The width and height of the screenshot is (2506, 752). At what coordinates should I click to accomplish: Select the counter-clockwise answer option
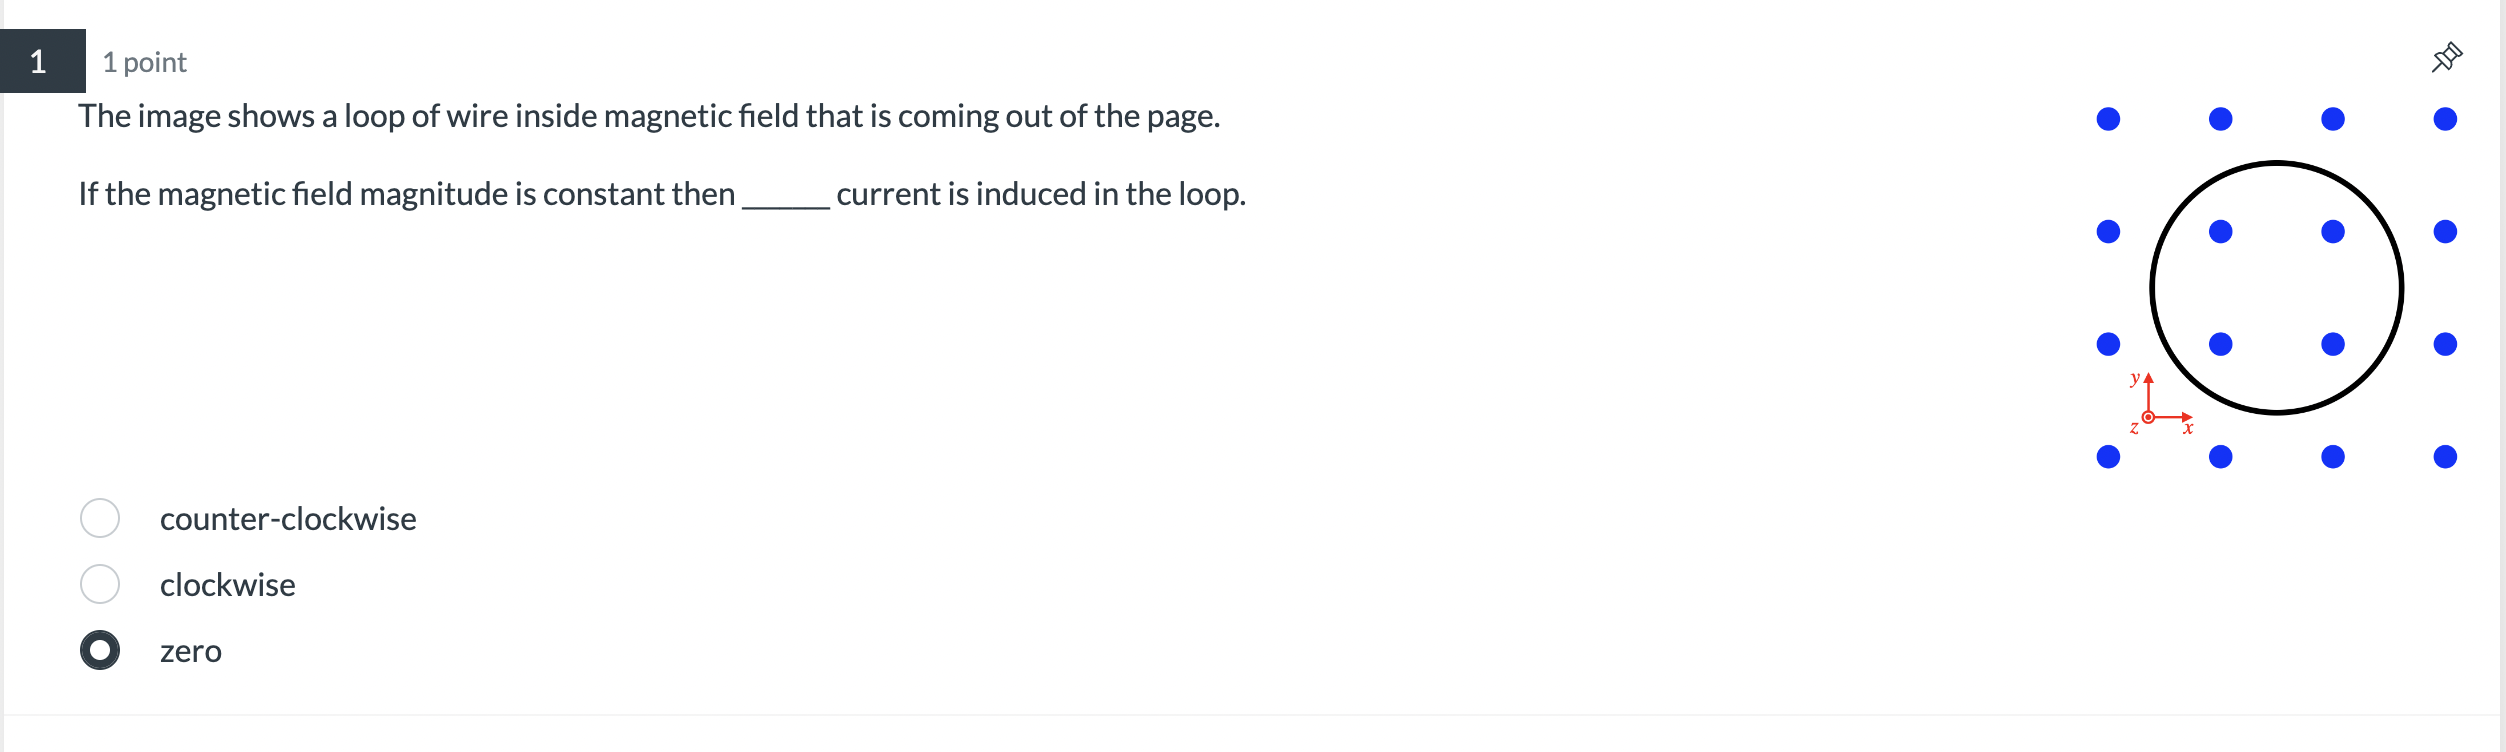click(x=101, y=518)
